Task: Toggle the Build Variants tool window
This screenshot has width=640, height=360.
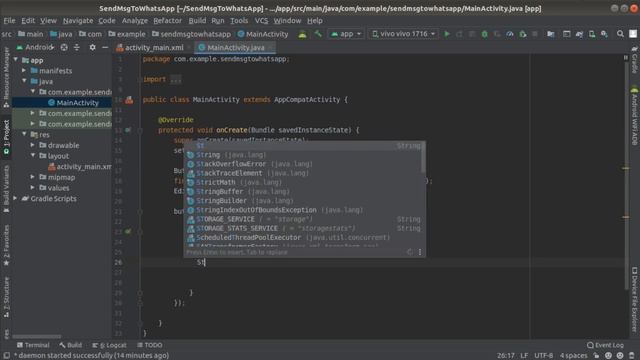Action: (x=6, y=189)
